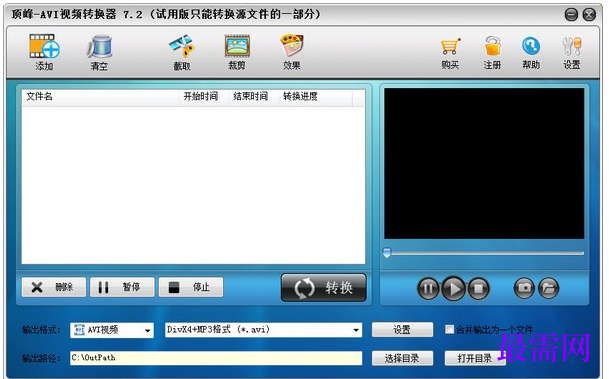This screenshot has width=609, height=379.
Task: Click the 结束时间 column header
Action: pos(254,97)
